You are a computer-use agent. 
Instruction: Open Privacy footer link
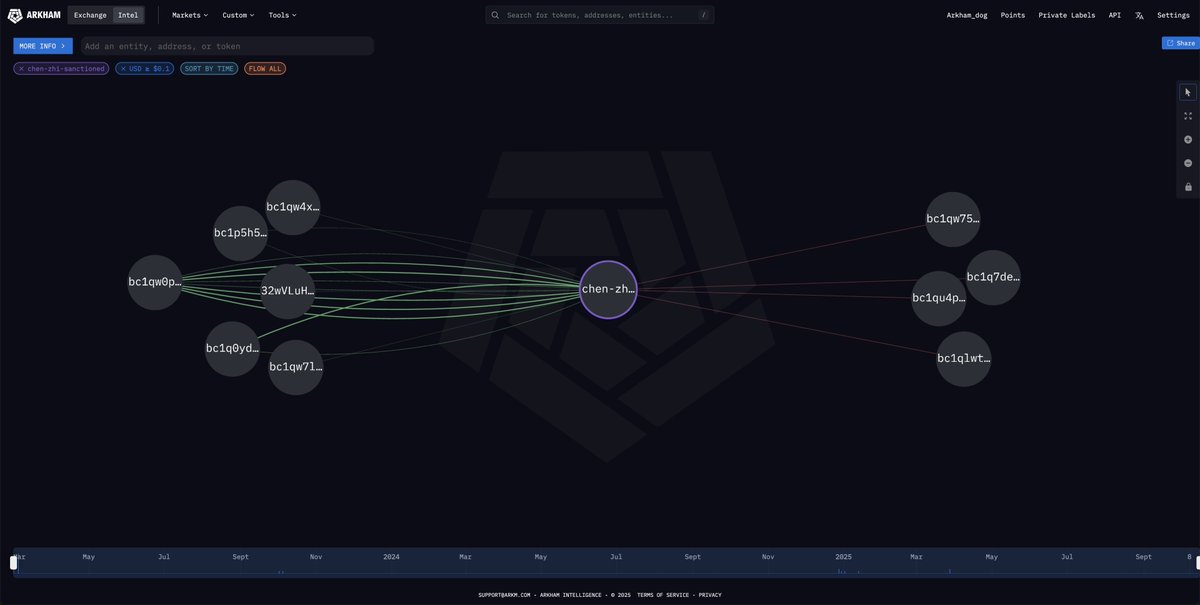(x=710, y=595)
